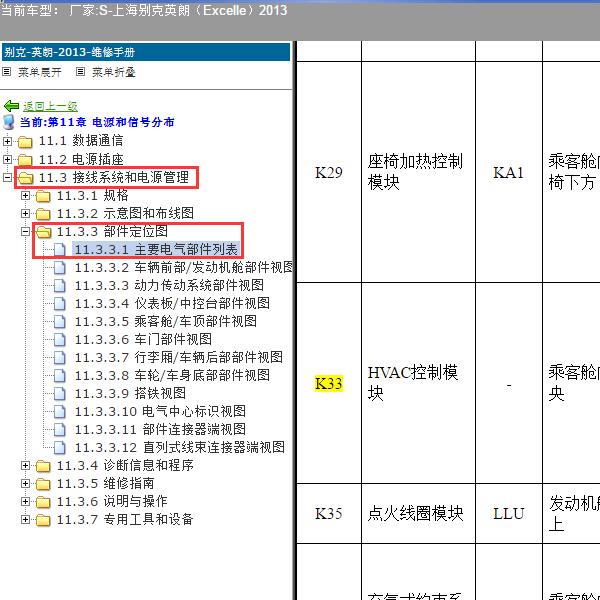Open 11.3.3.8 车轮/车身底部部件视图
The width and height of the screenshot is (600, 600).
pos(172,375)
